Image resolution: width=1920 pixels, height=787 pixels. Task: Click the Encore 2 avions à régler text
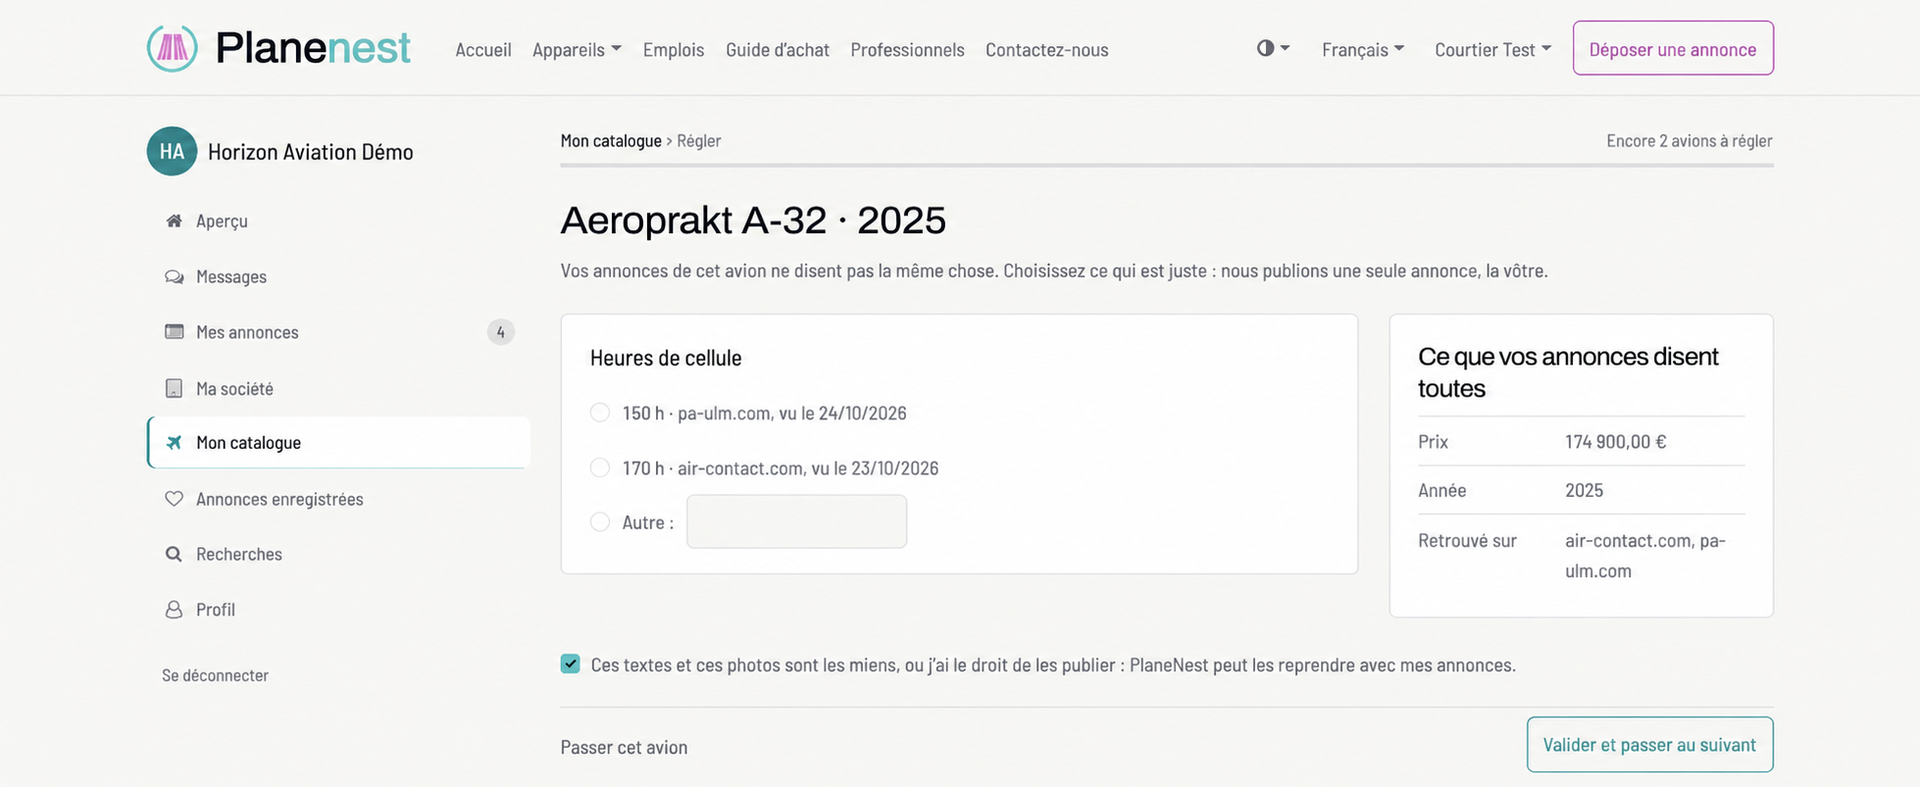[1689, 141]
